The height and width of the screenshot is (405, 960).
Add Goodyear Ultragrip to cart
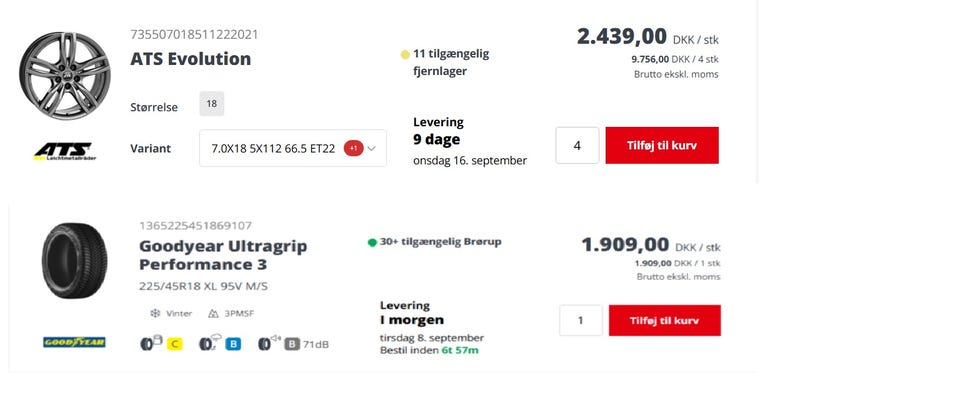pos(664,321)
